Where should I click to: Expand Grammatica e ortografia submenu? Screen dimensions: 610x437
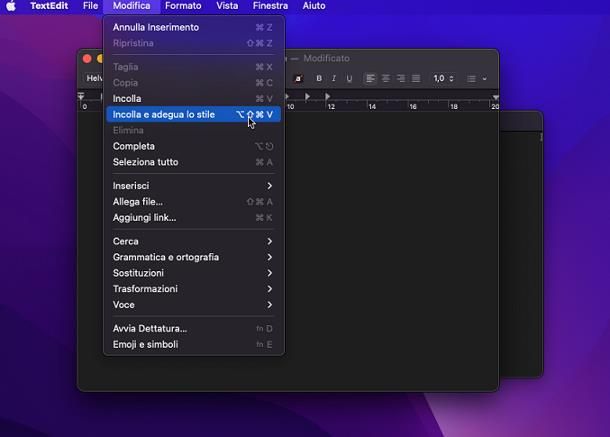click(x=193, y=257)
